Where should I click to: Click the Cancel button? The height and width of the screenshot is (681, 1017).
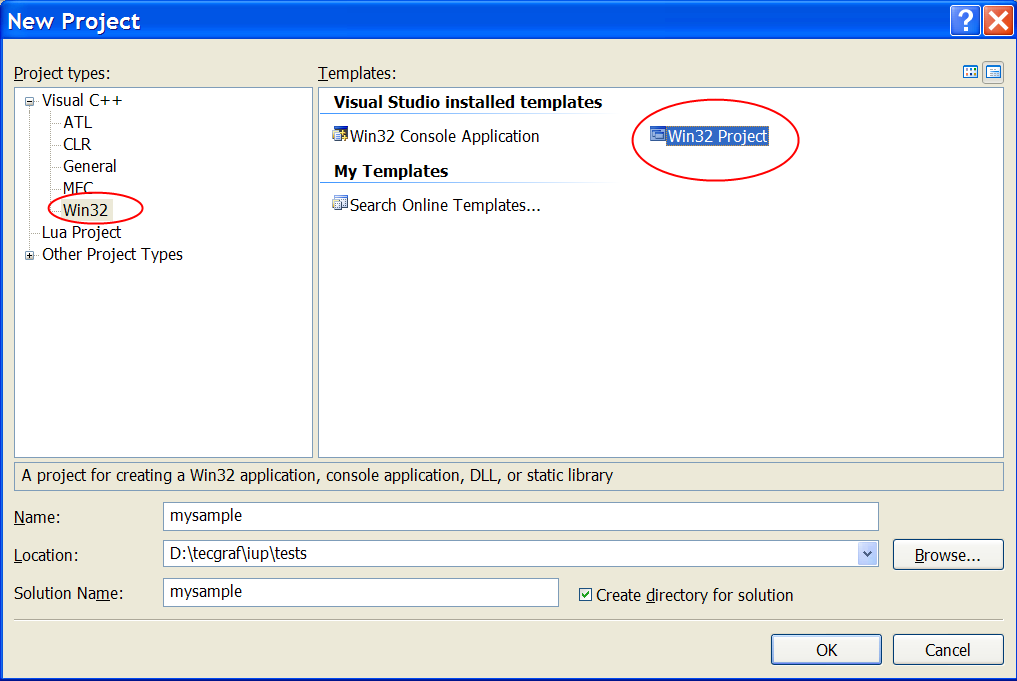[x=948, y=650]
